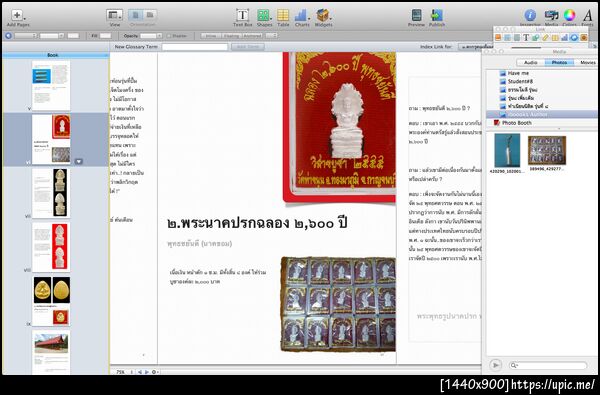Click the Add Term button

point(248,47)
